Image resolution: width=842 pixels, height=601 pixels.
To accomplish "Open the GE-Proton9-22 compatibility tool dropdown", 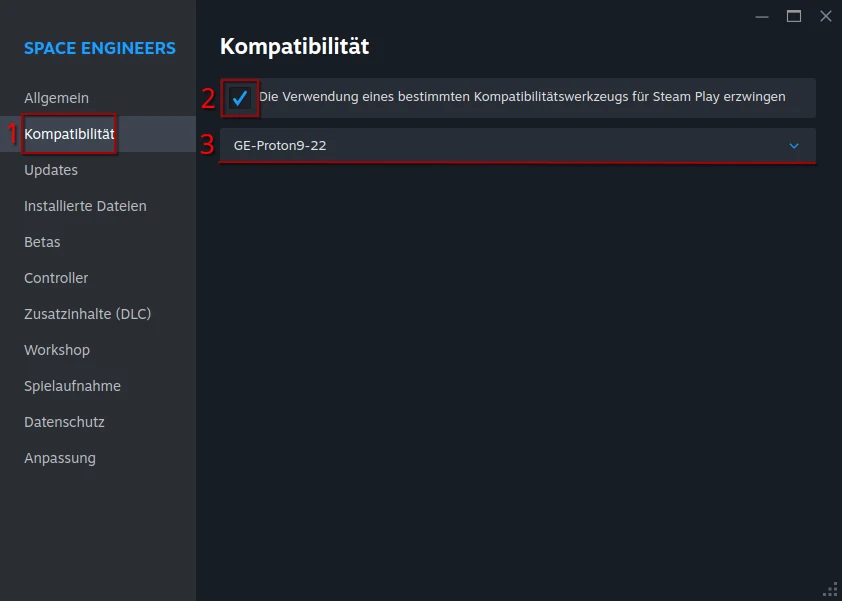I will pyautogui.click(x=517, y=146).
